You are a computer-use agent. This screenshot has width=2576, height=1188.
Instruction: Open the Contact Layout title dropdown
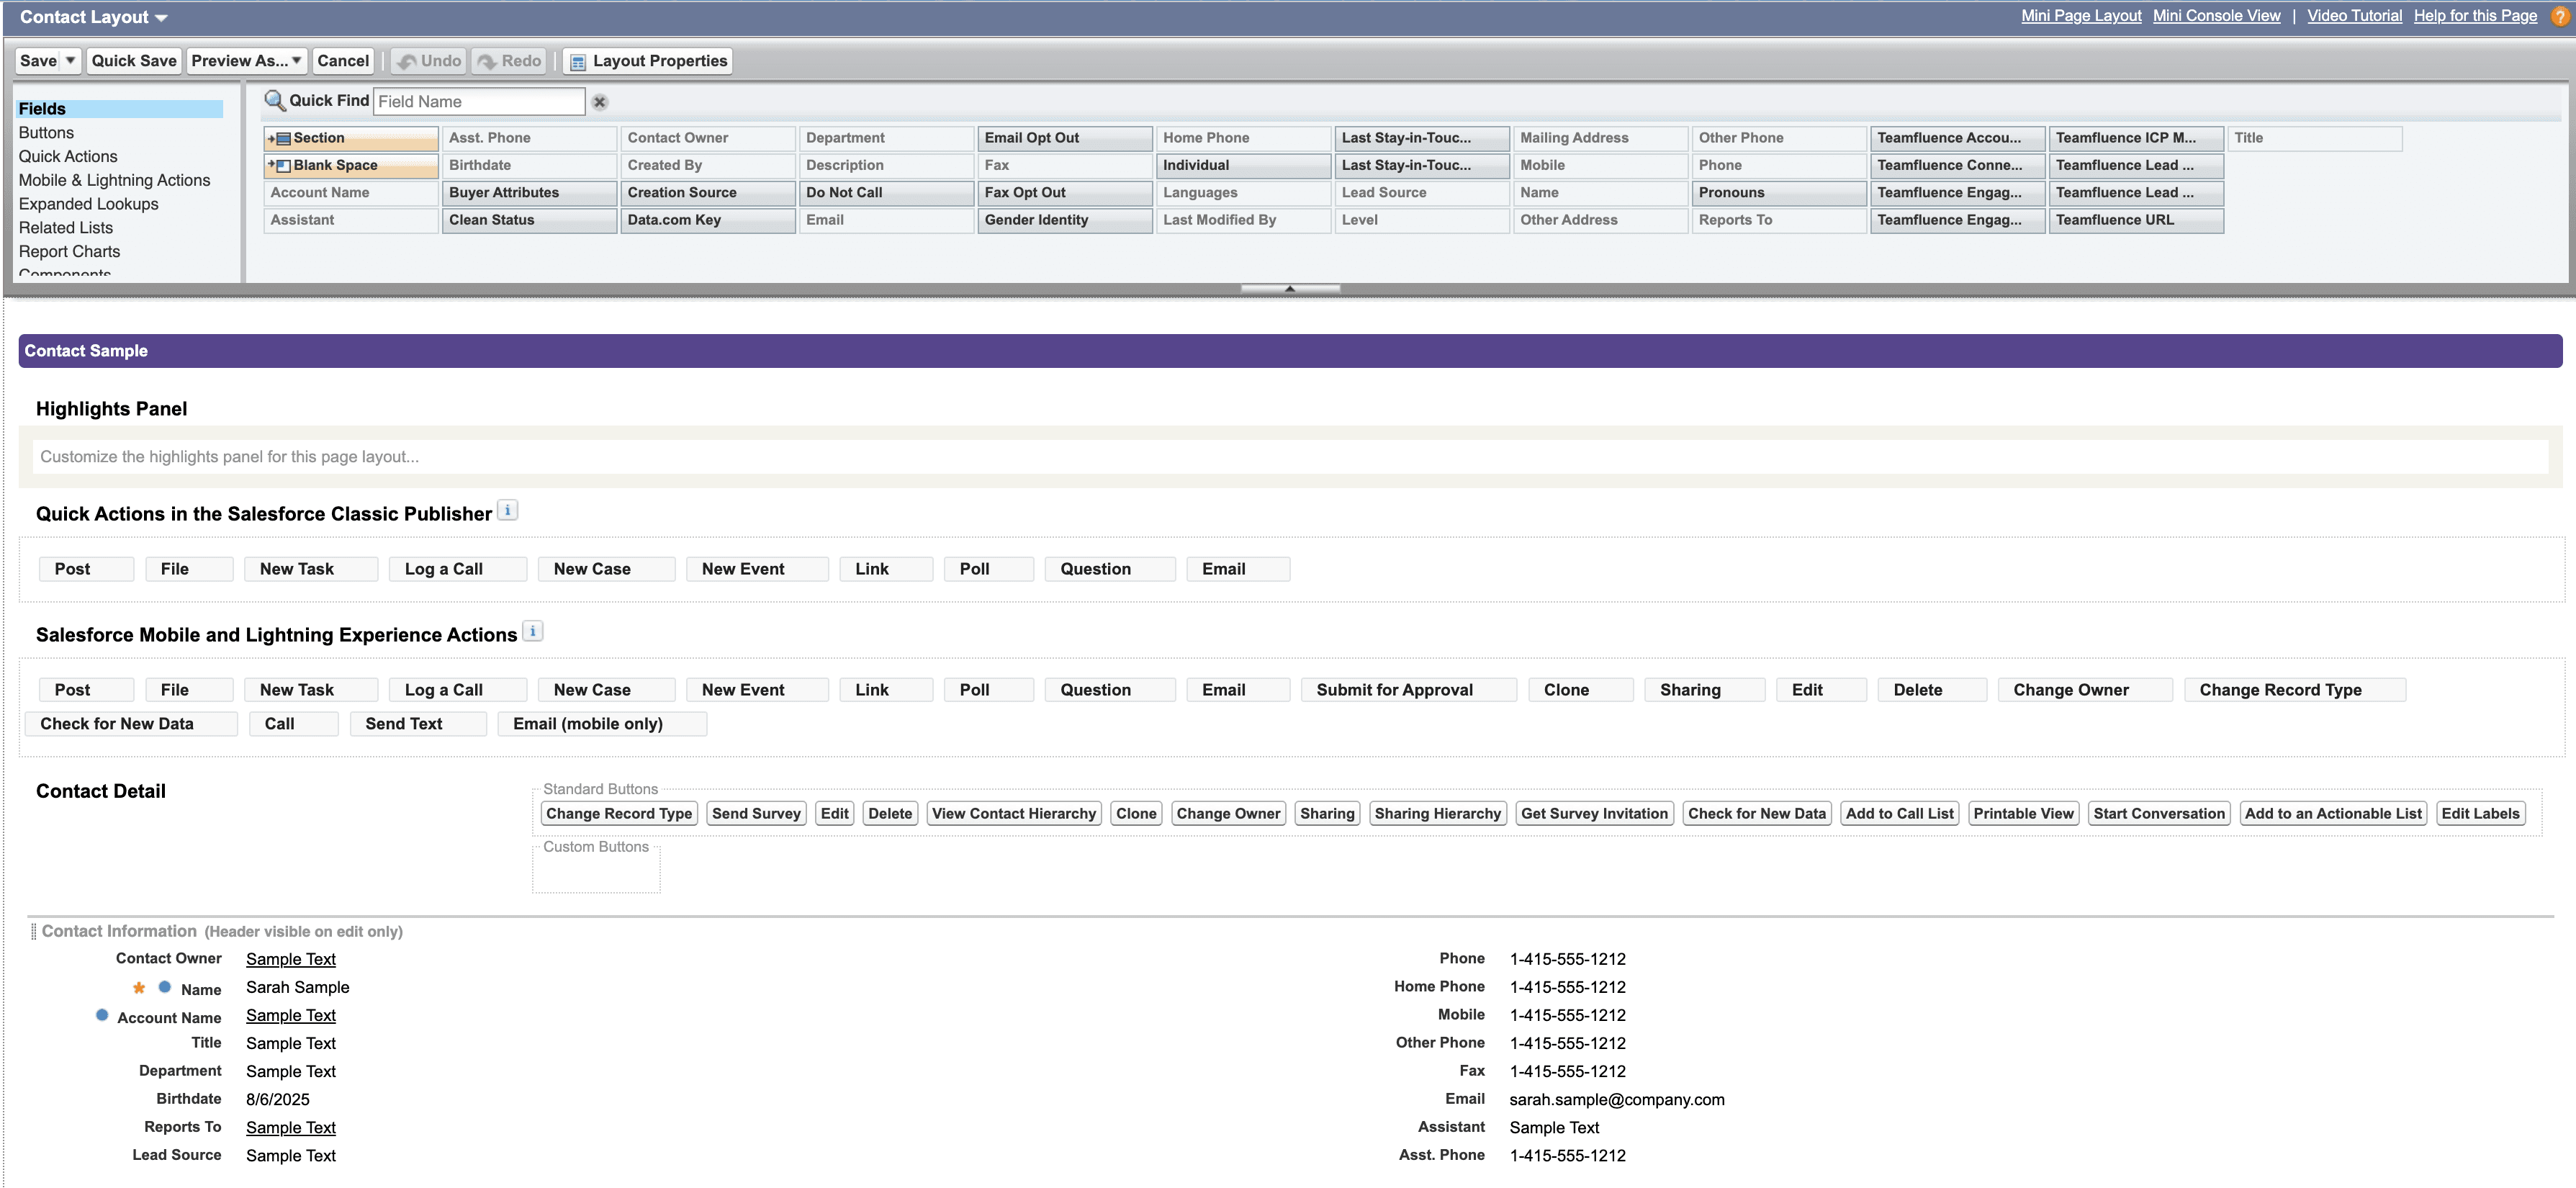(x=161, y=18)
